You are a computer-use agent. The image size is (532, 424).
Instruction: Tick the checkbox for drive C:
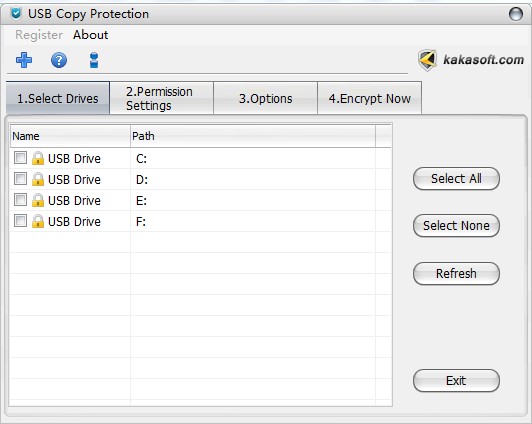(x=20, y=158)
